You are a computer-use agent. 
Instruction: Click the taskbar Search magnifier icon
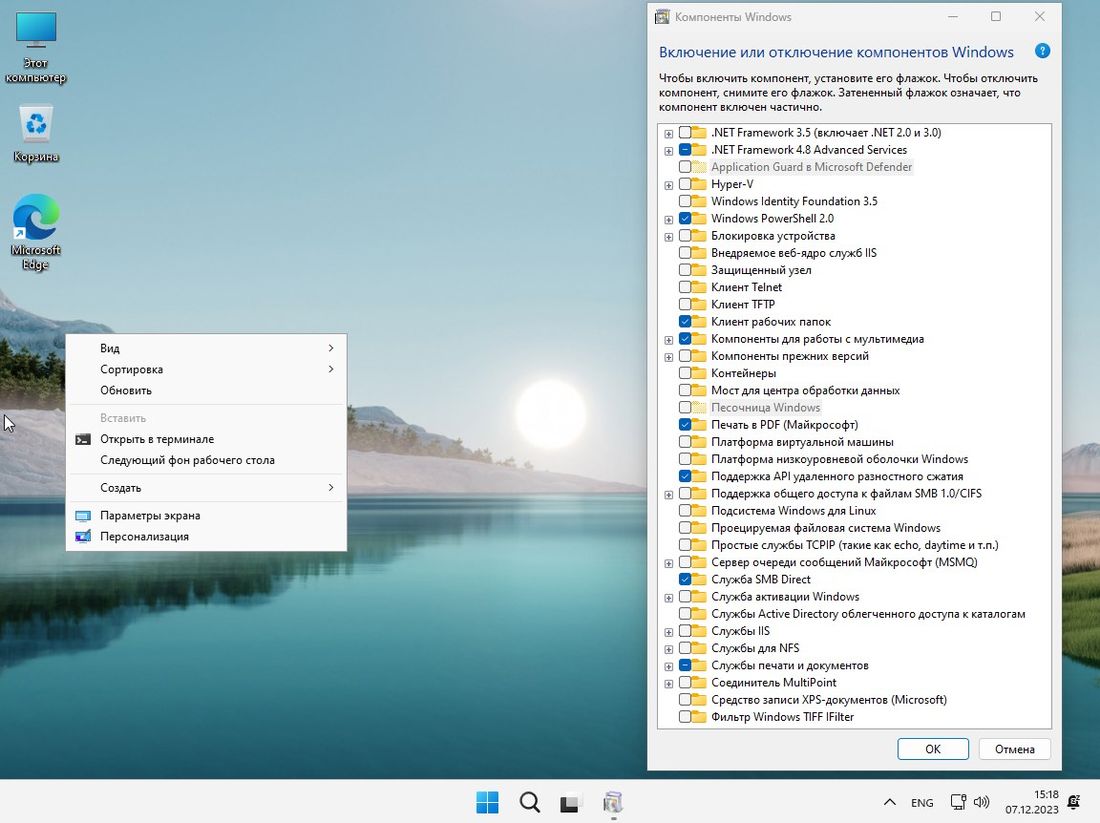(x=529, y=802)
